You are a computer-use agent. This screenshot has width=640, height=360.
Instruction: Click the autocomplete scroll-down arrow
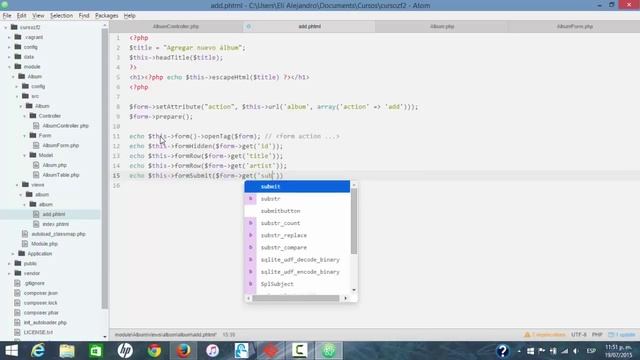tap(354, 290)
